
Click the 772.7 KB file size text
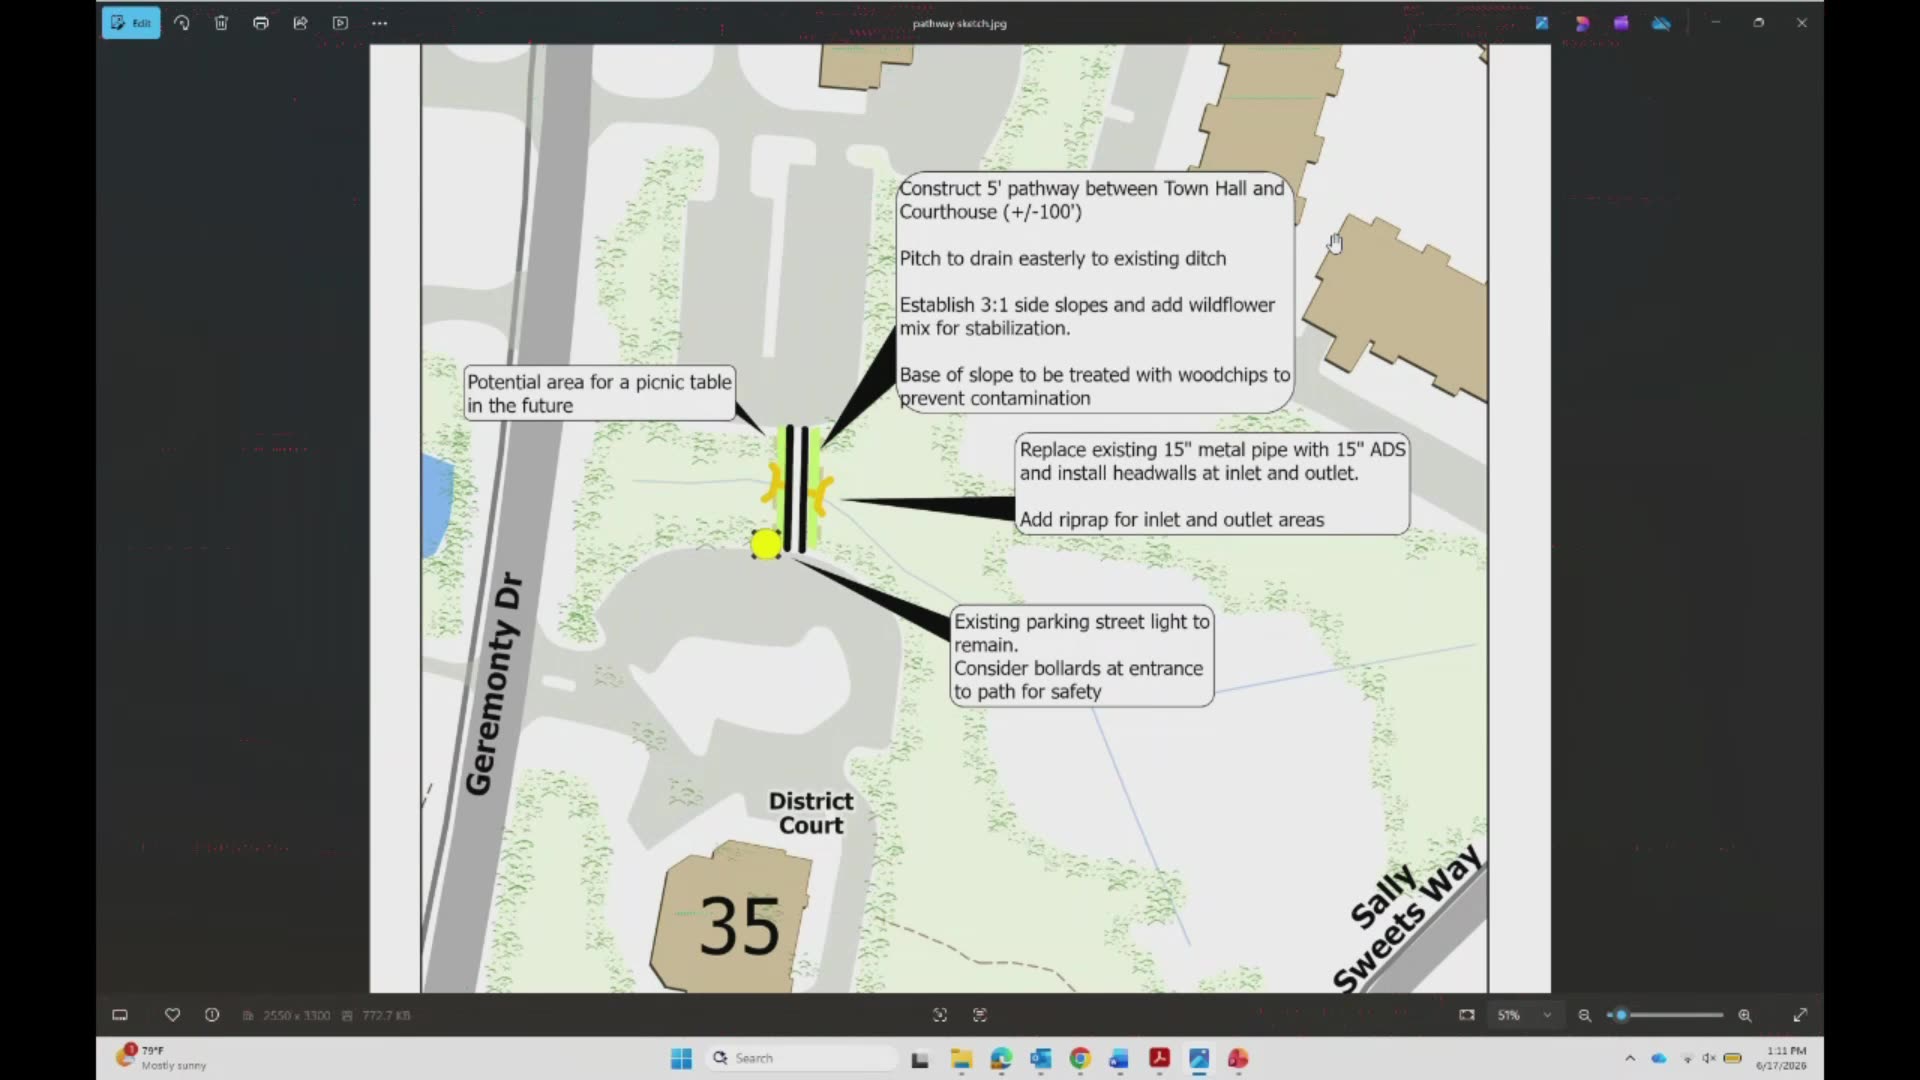386,1015
